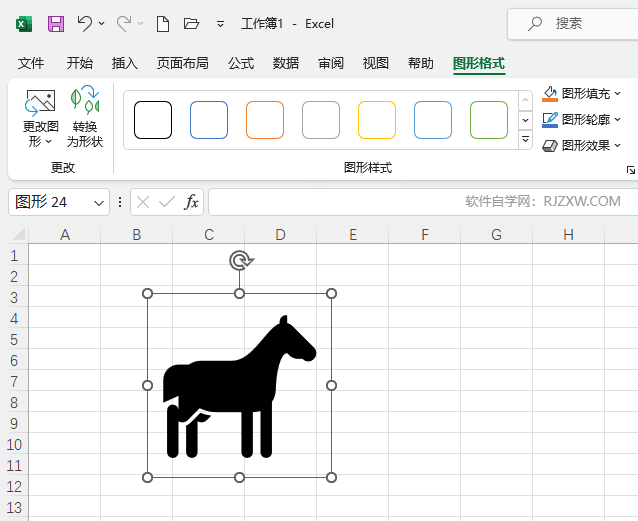Apply the black outline graphic style

click(153, 120)
